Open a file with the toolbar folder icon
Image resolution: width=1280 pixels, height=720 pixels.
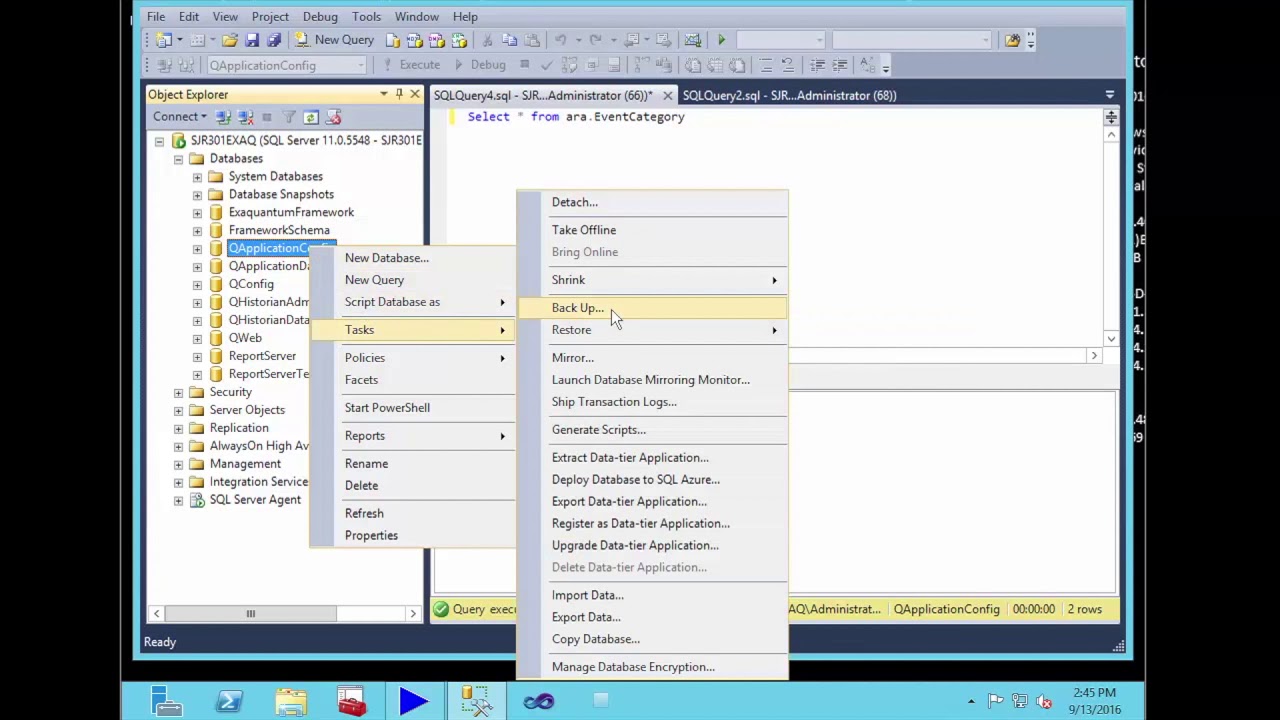[230, 40]
